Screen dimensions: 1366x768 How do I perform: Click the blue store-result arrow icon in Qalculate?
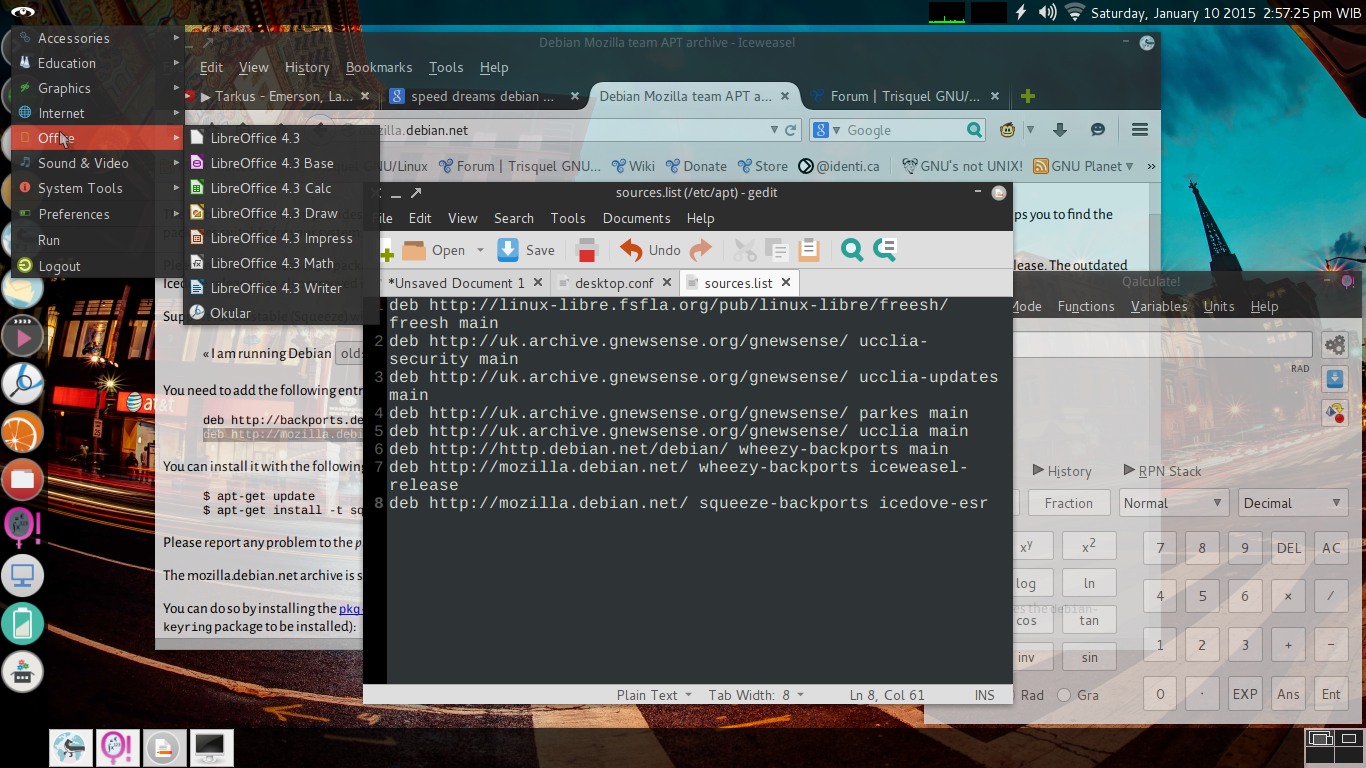(x=1335, y=379)
